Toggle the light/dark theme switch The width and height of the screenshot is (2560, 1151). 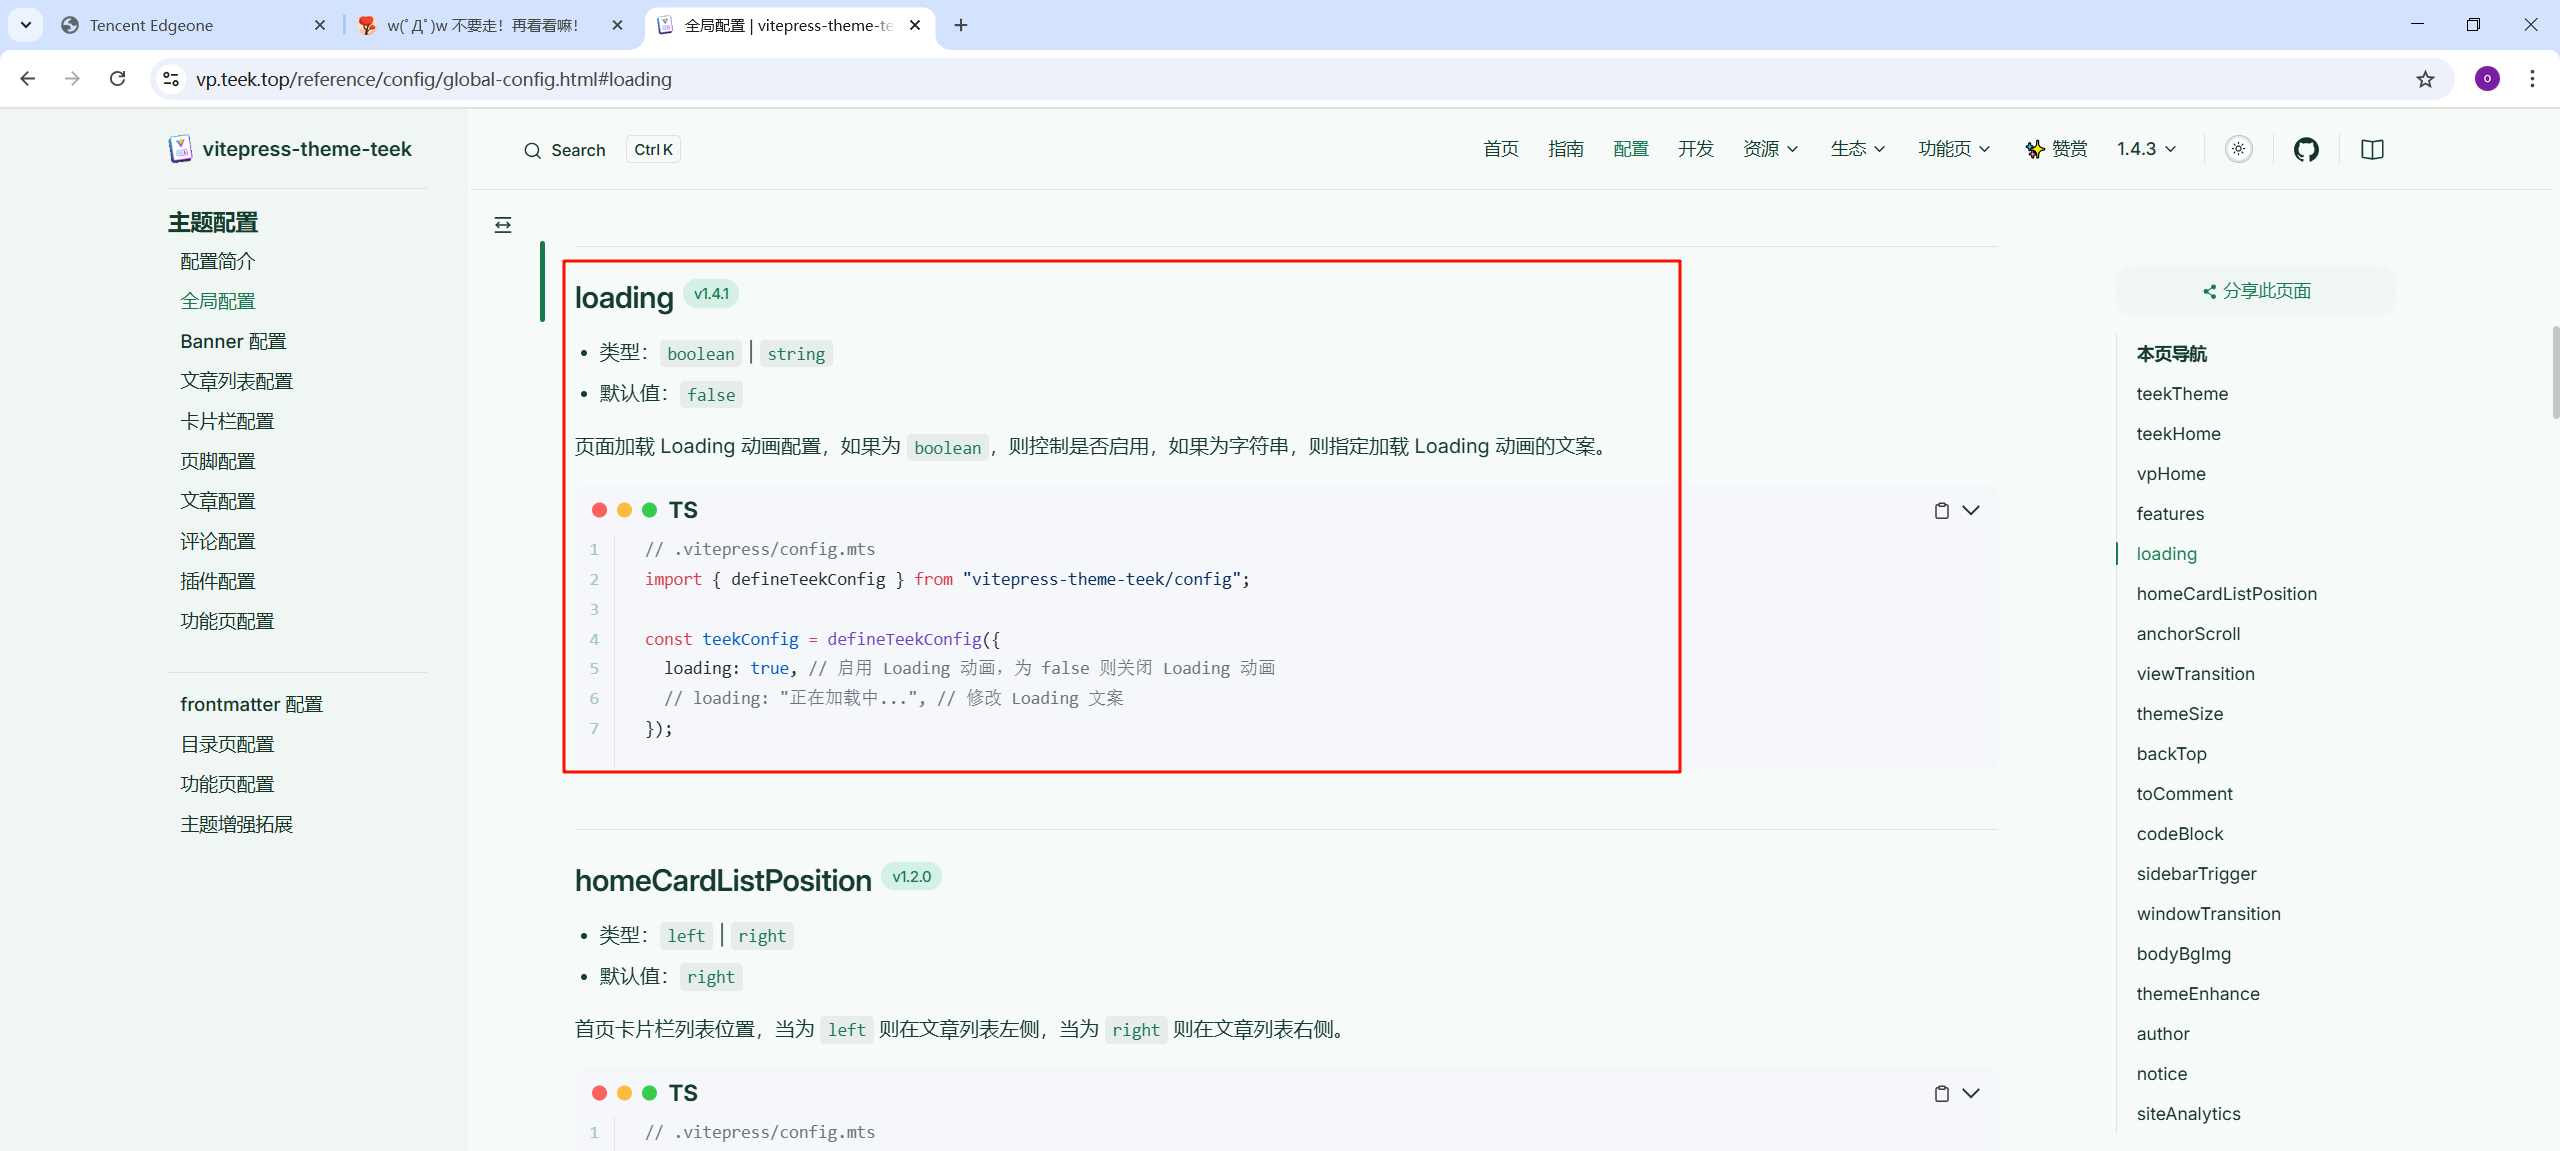(x=2238, y=149)
